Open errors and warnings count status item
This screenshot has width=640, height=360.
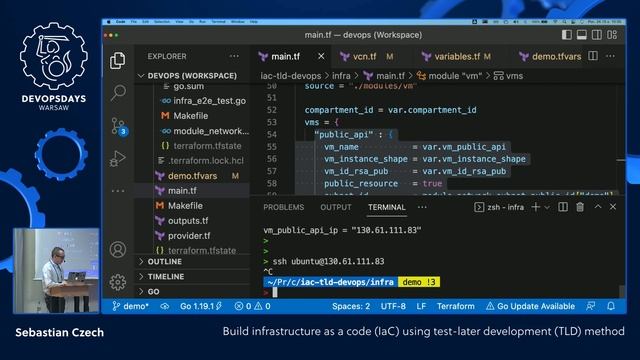[252, 306]
